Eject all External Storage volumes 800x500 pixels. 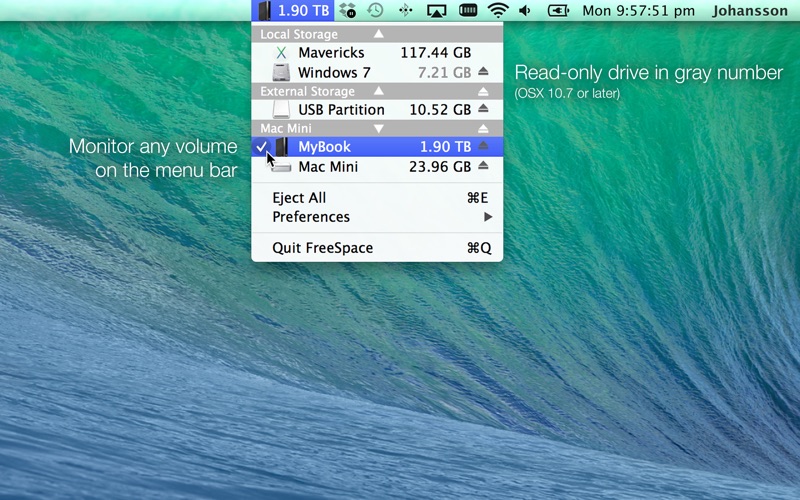tap(483, 92)
